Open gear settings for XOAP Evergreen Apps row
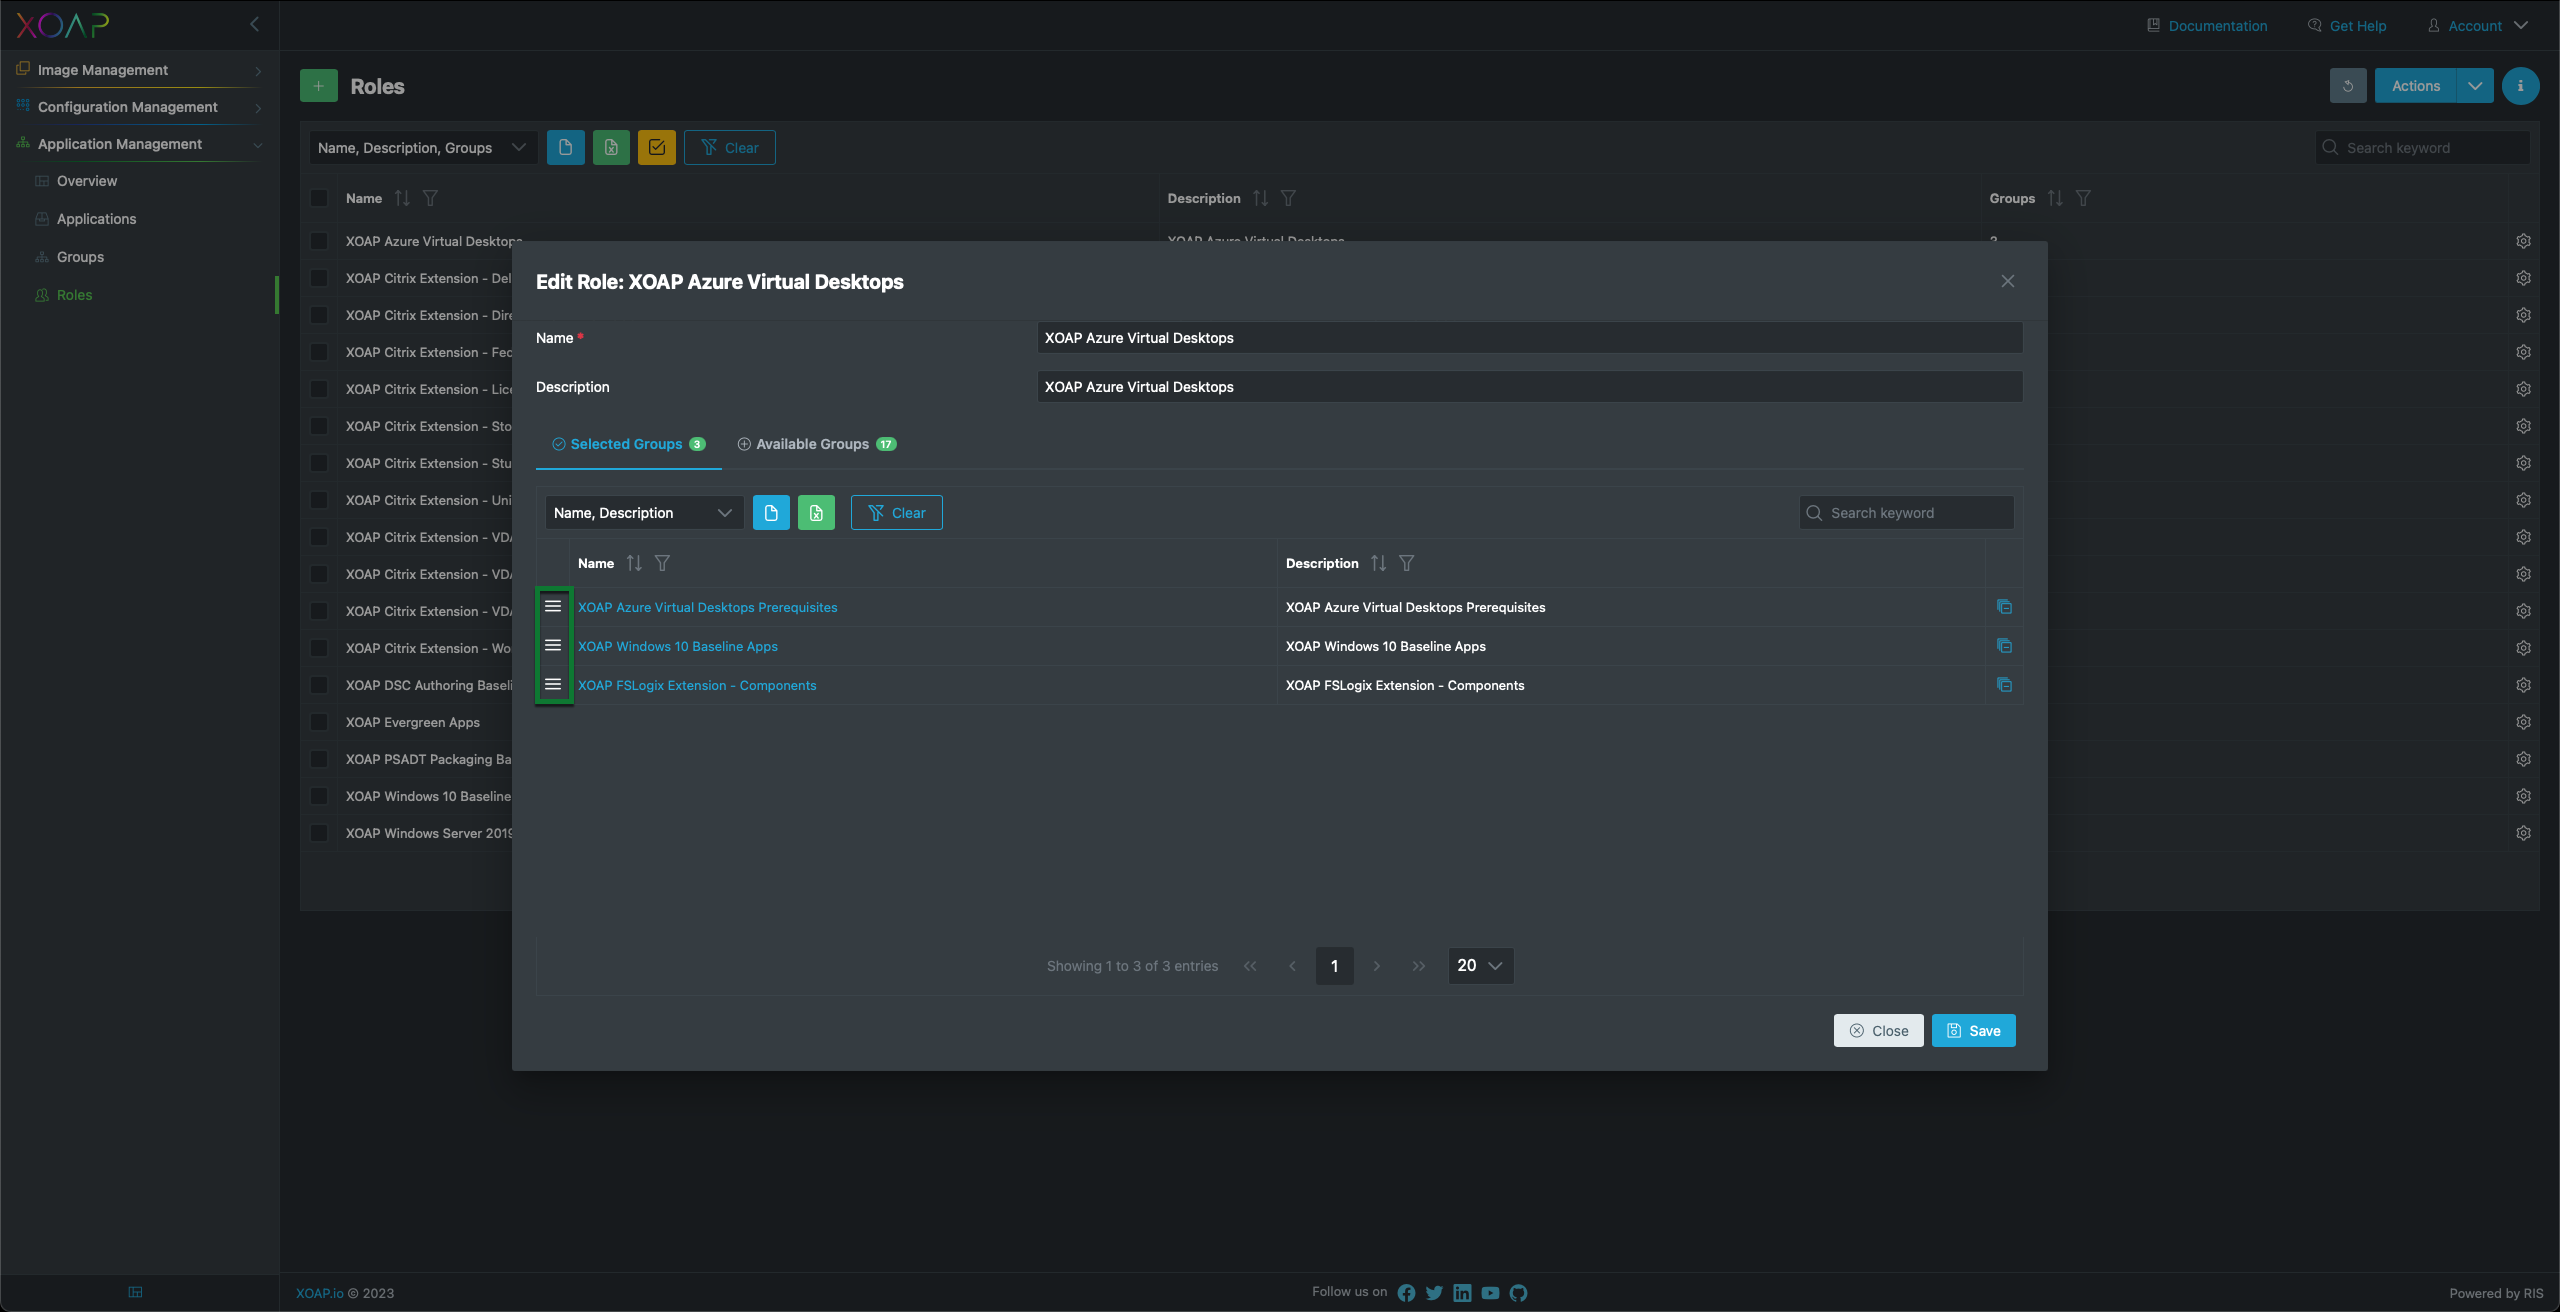The height and width of the screenshot is (1312, 2560). 2523,722
